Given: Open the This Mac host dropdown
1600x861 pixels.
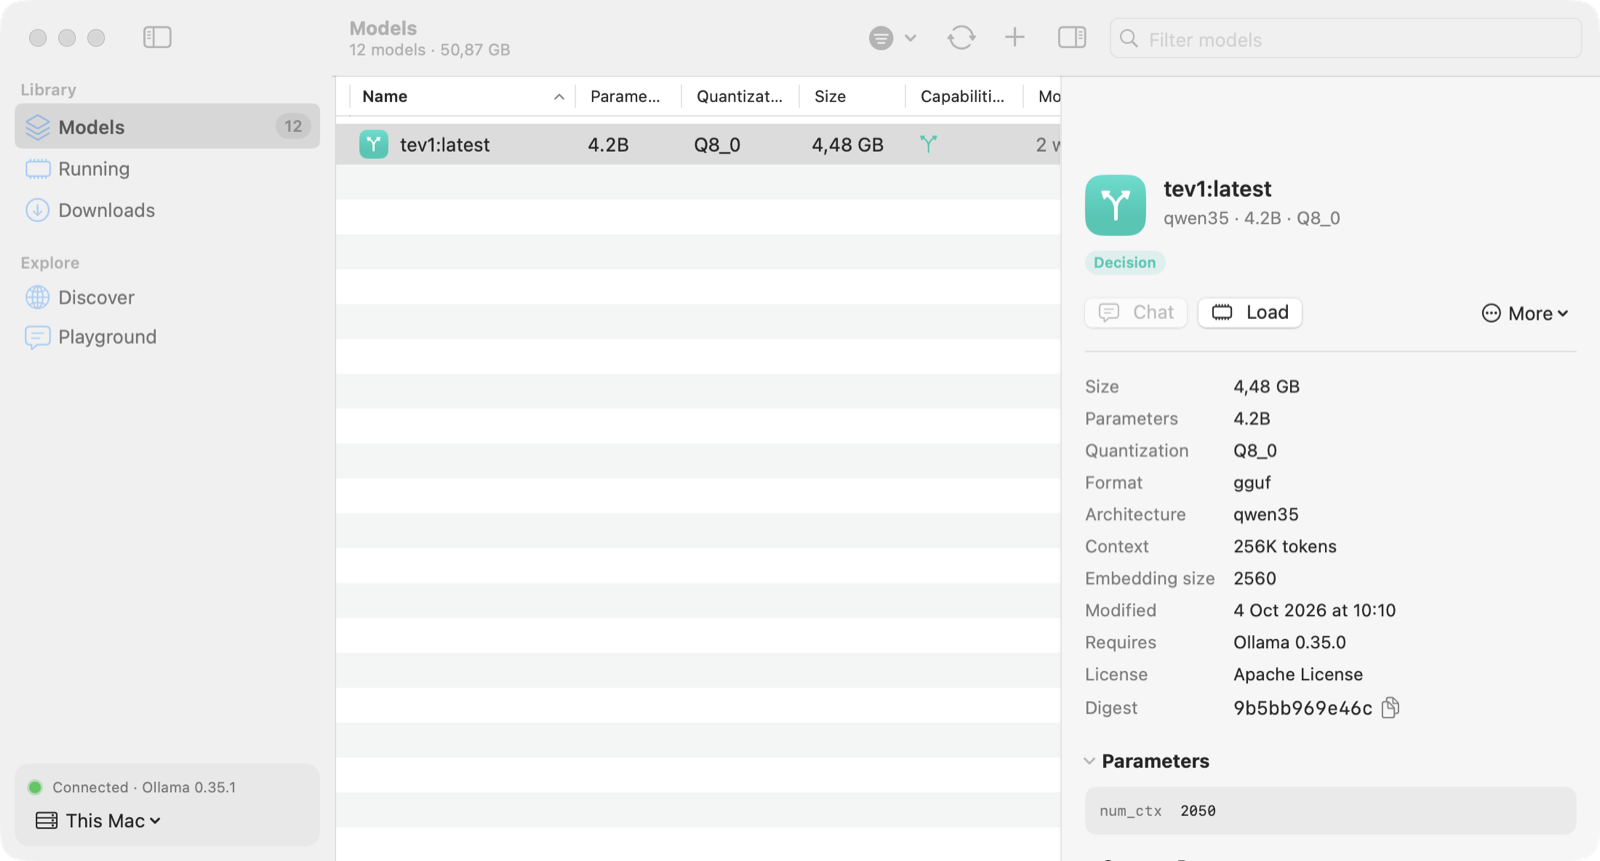Looking at the screenshot, I should coord(98,821).
